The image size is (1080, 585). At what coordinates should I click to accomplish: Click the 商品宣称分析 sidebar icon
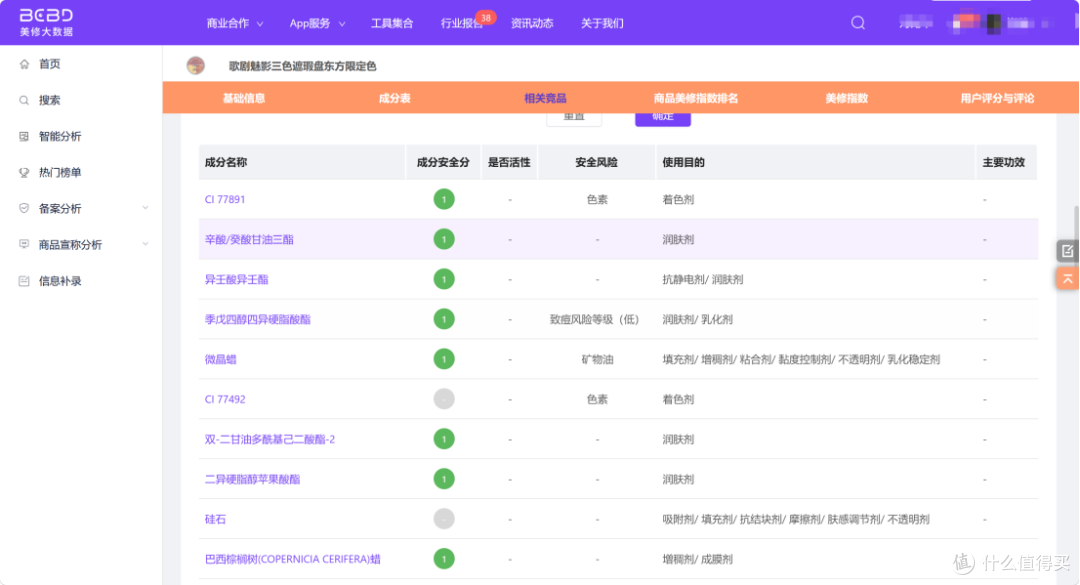point(24,244)
